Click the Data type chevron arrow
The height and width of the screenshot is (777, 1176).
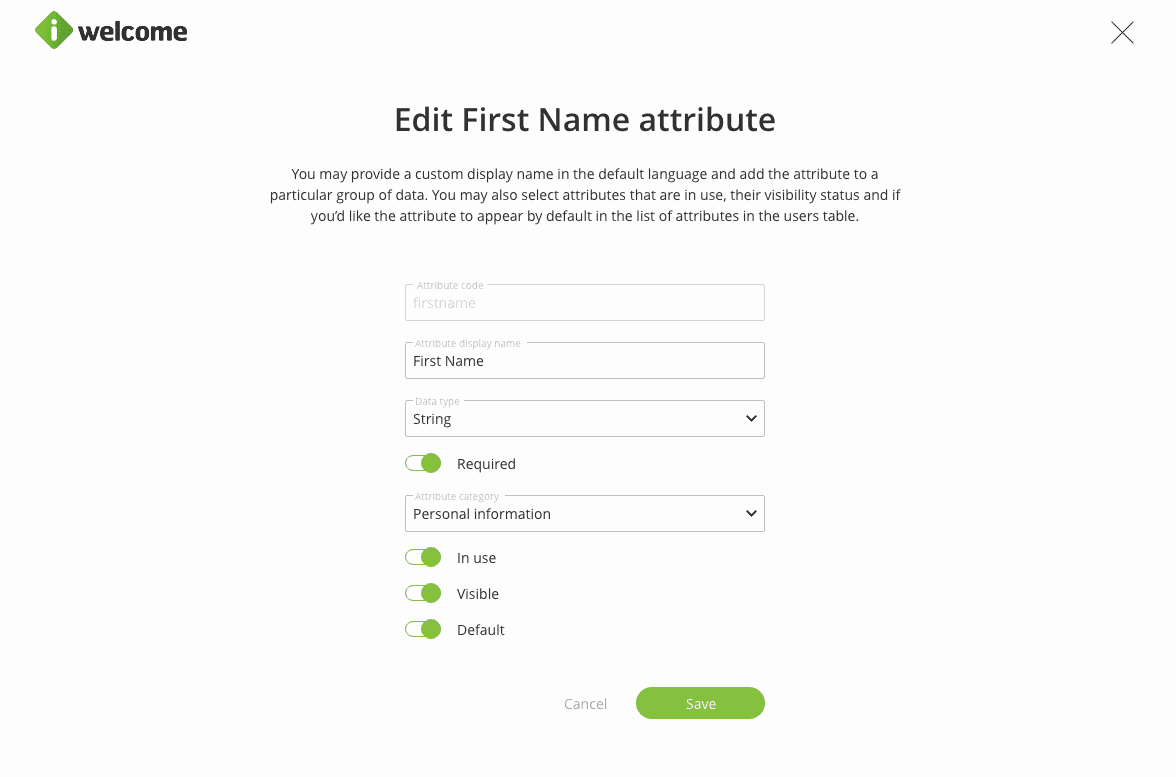point(751,419)
